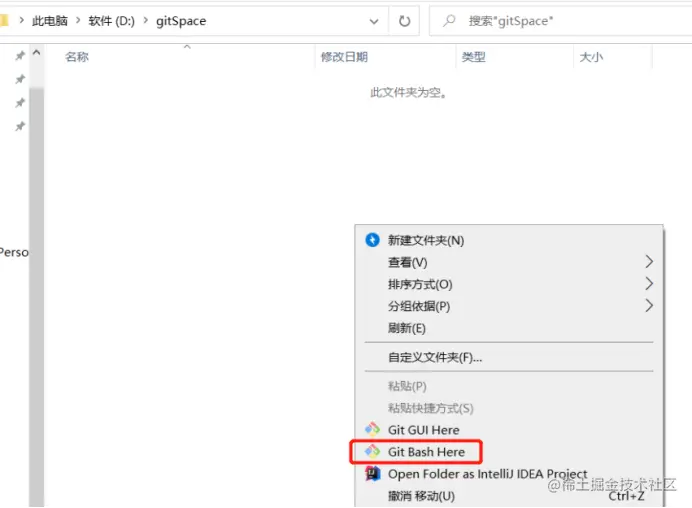Image resolution: width=692 pixels, height=508 pixels.
Task: Collapse navigation pane with up arrow
Action: tap(37, 53)
